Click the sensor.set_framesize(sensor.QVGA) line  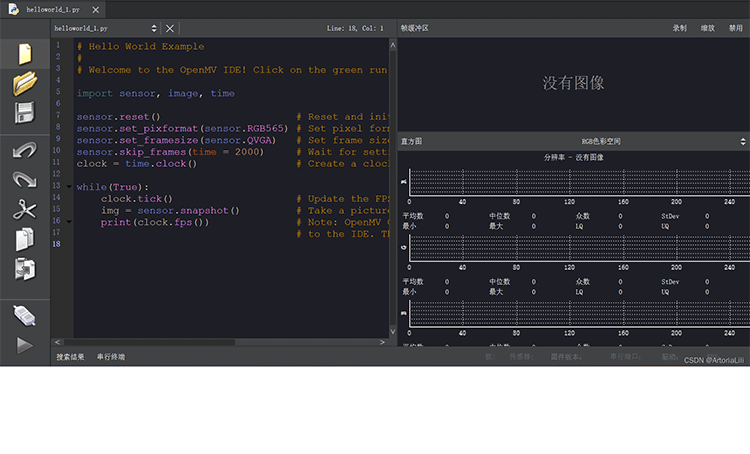176,140
